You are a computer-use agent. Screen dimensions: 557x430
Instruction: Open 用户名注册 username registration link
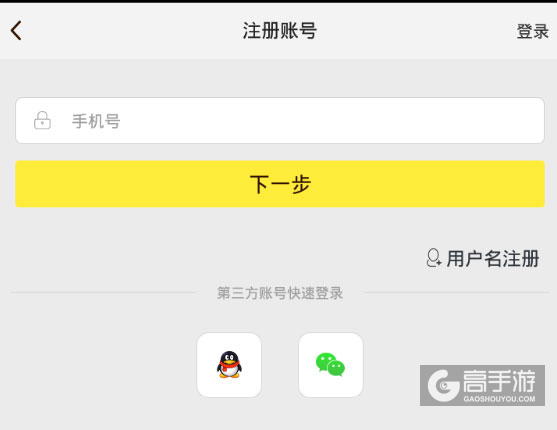pos(493,258)
